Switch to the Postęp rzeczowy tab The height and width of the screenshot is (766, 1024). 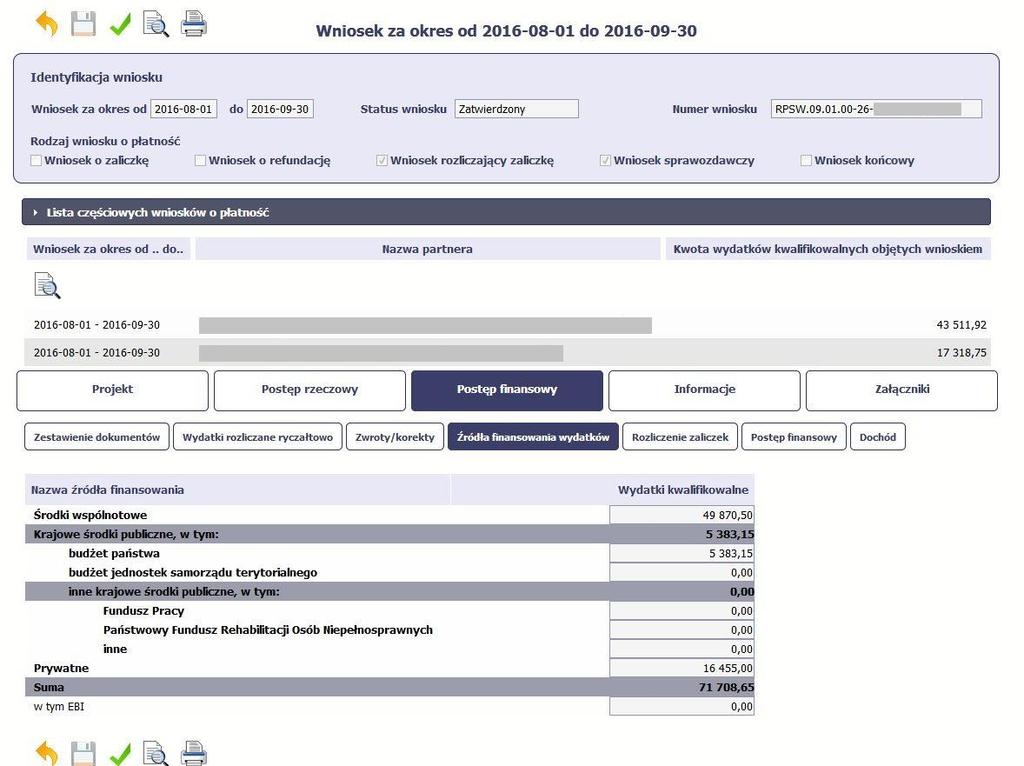tap(310, 390)
